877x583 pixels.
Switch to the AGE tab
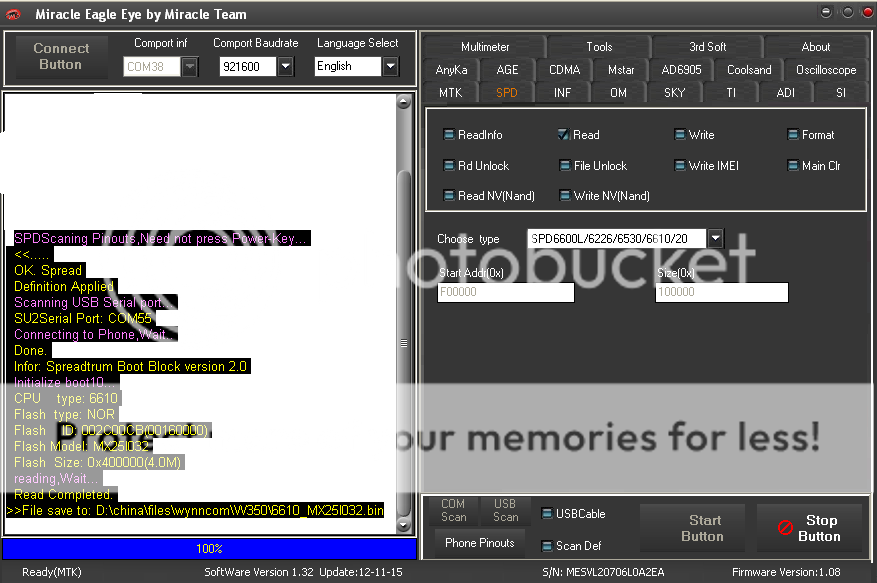point(507,70)
